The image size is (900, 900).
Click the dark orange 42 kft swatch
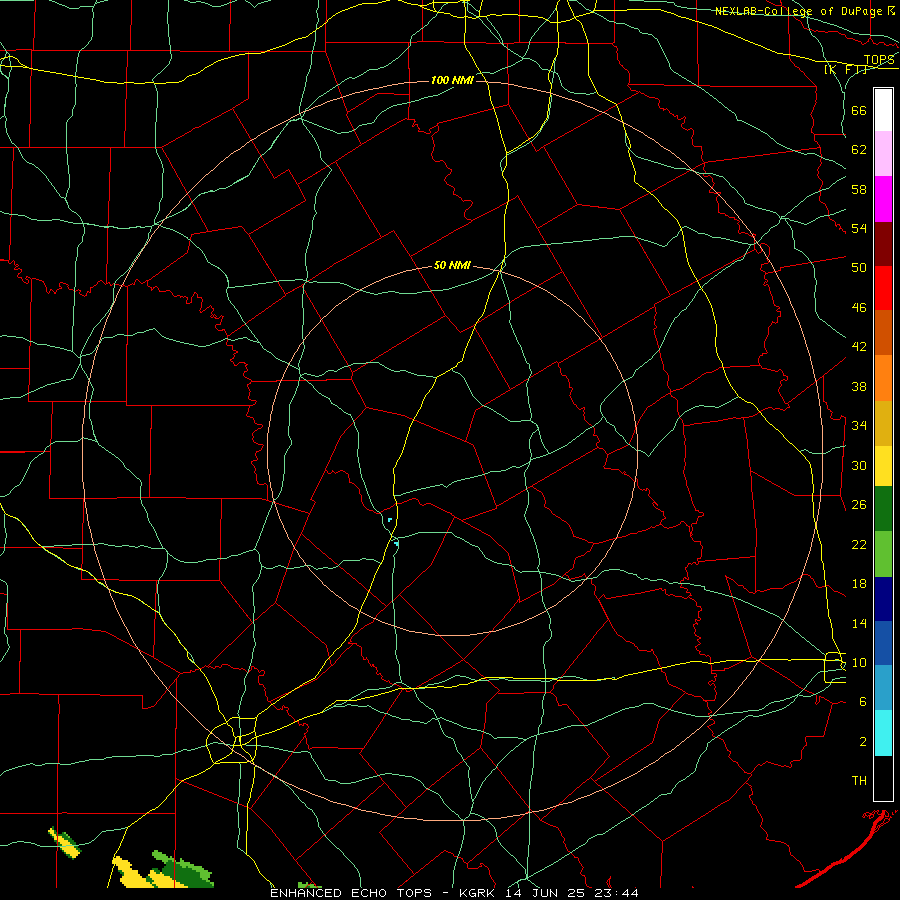point(883,332)
